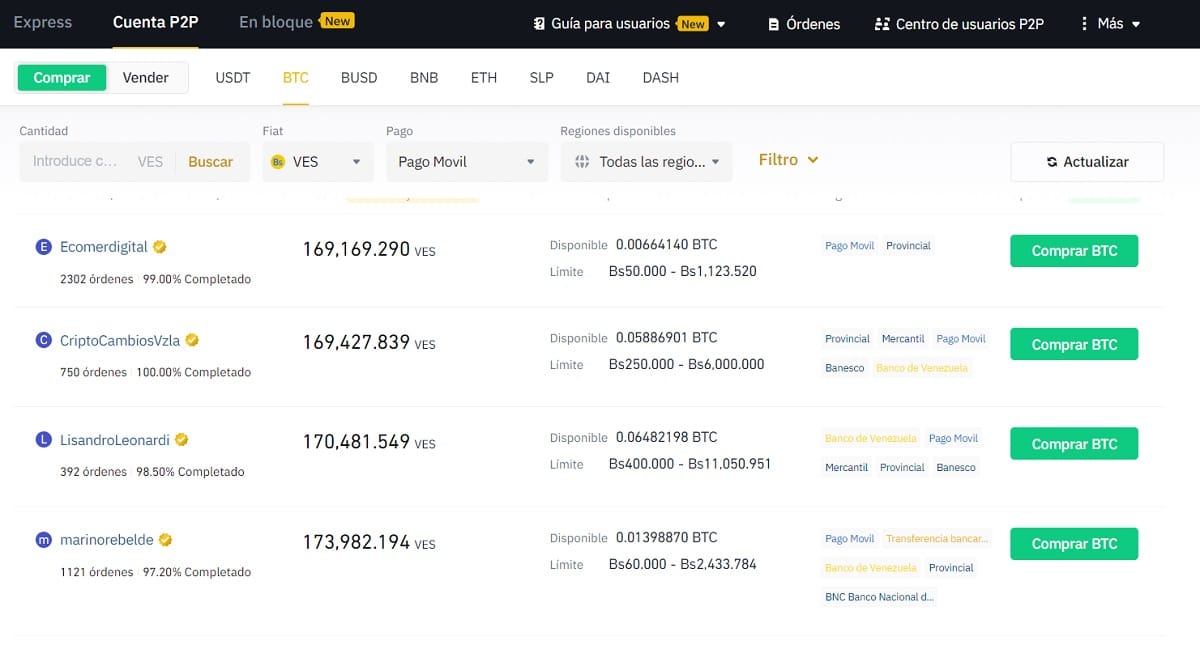Open the marinorebelde merchant profile
This screenshot has height=645, width=1200.
pyautogui.click(x=107, y=540)
